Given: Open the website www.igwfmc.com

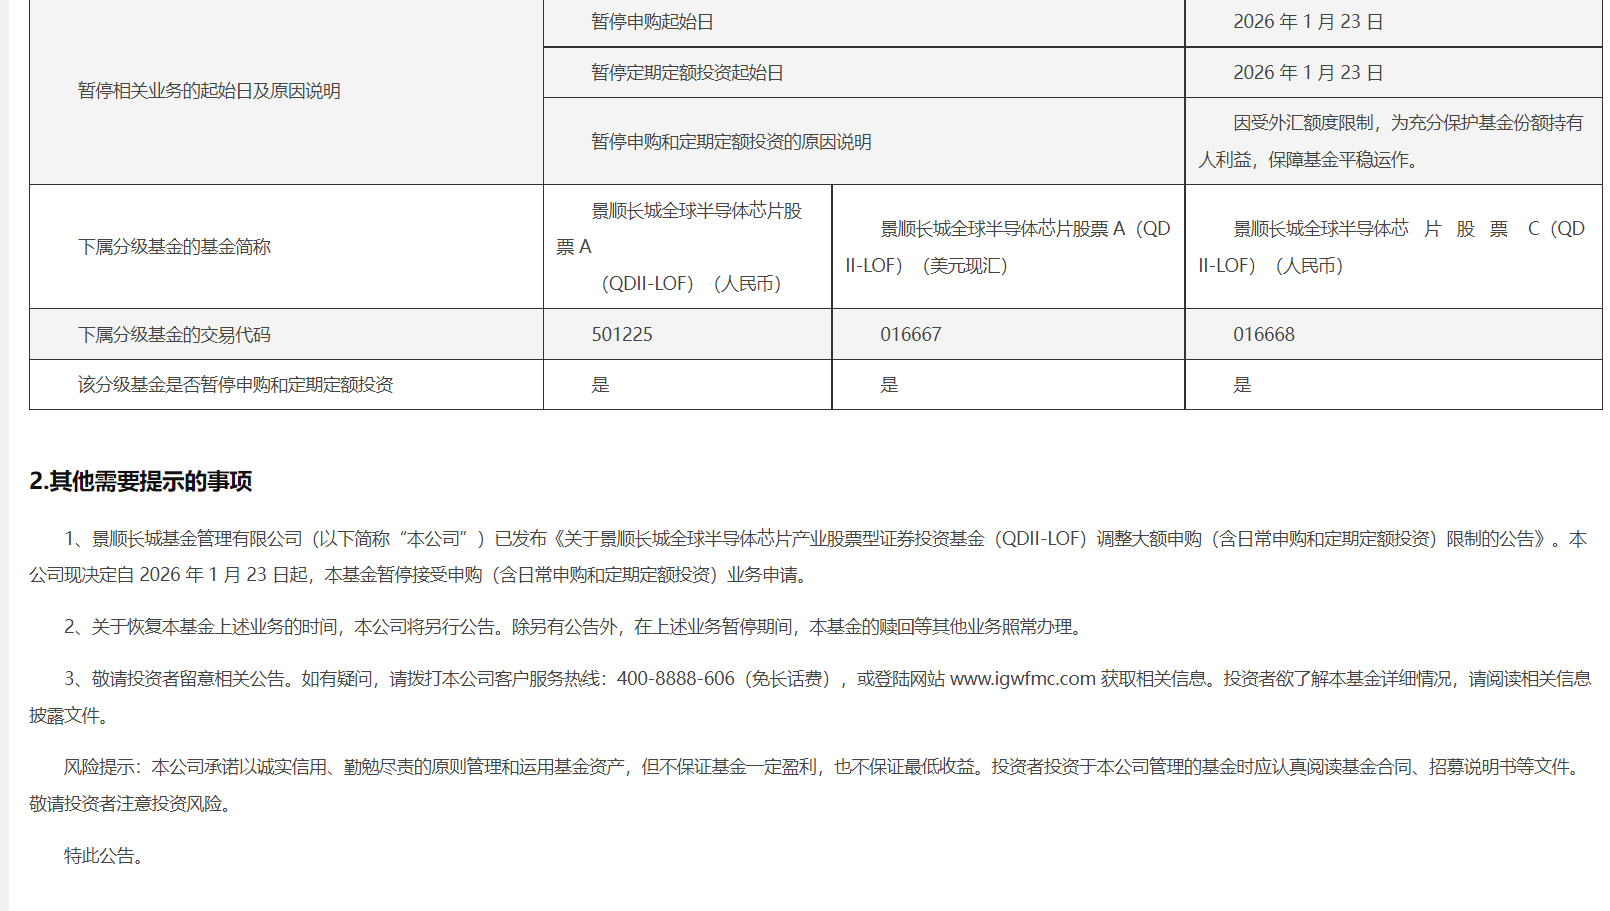Looking at the screenshot, I should (x=1023, y=679).
